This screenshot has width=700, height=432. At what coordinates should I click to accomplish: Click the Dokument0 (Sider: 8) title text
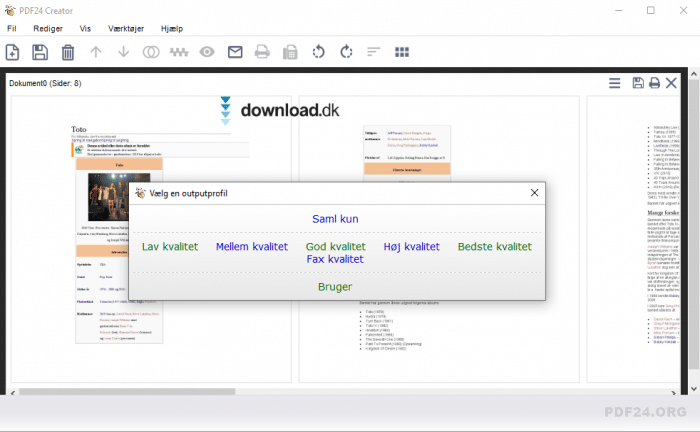(x=45, y=83)
